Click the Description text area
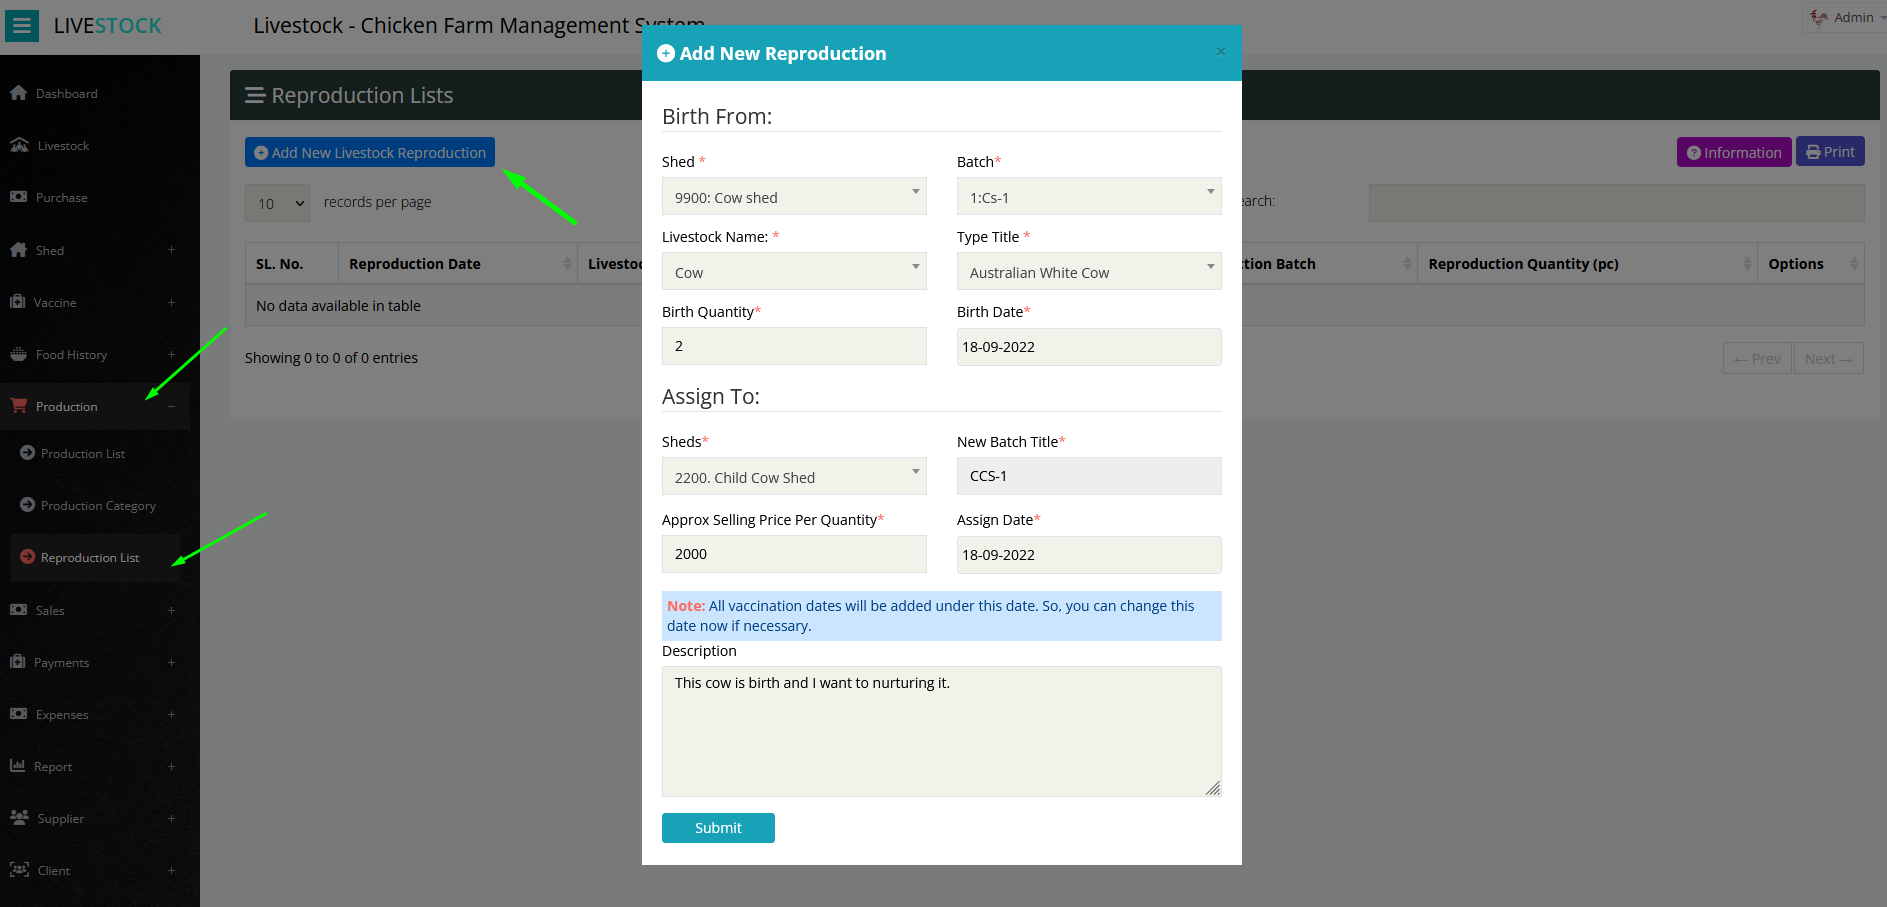The height and width of the screenshot is (907, 1887). pyautogui.click(x=940, y=731)
